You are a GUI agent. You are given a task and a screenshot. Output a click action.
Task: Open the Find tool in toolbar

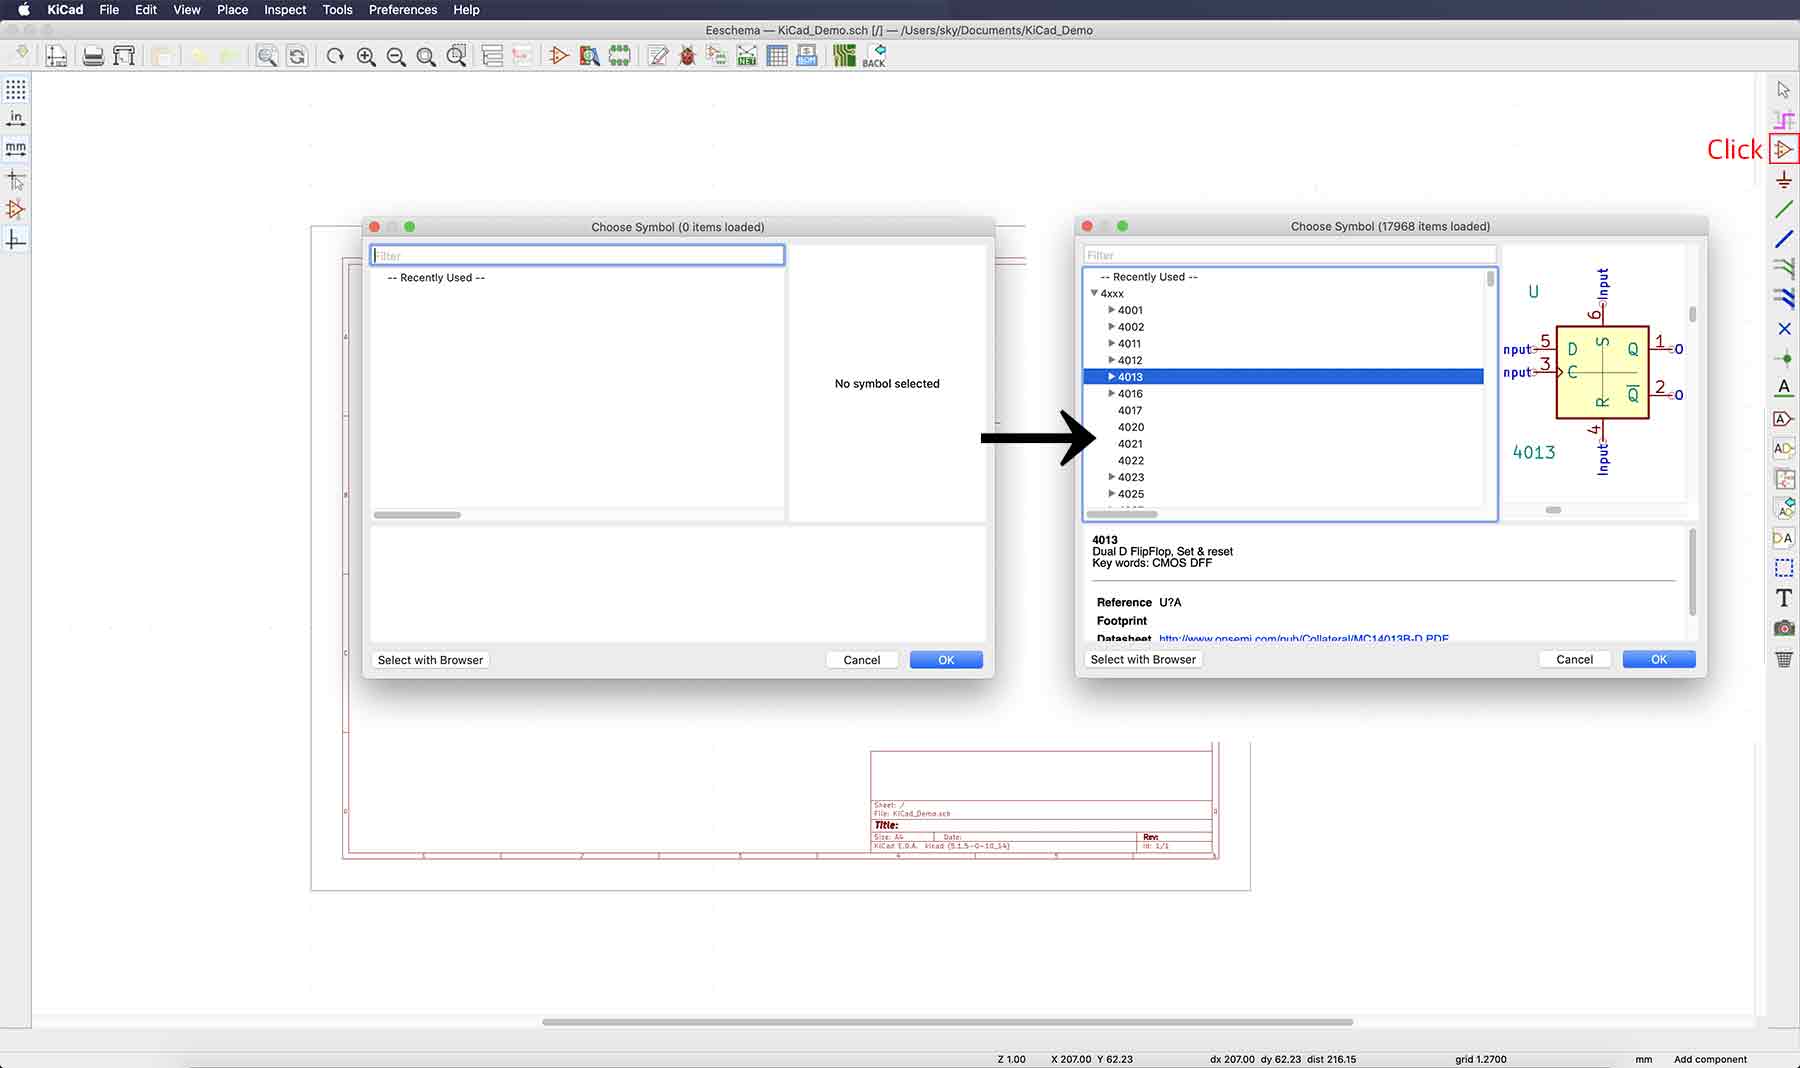(267, 56)
